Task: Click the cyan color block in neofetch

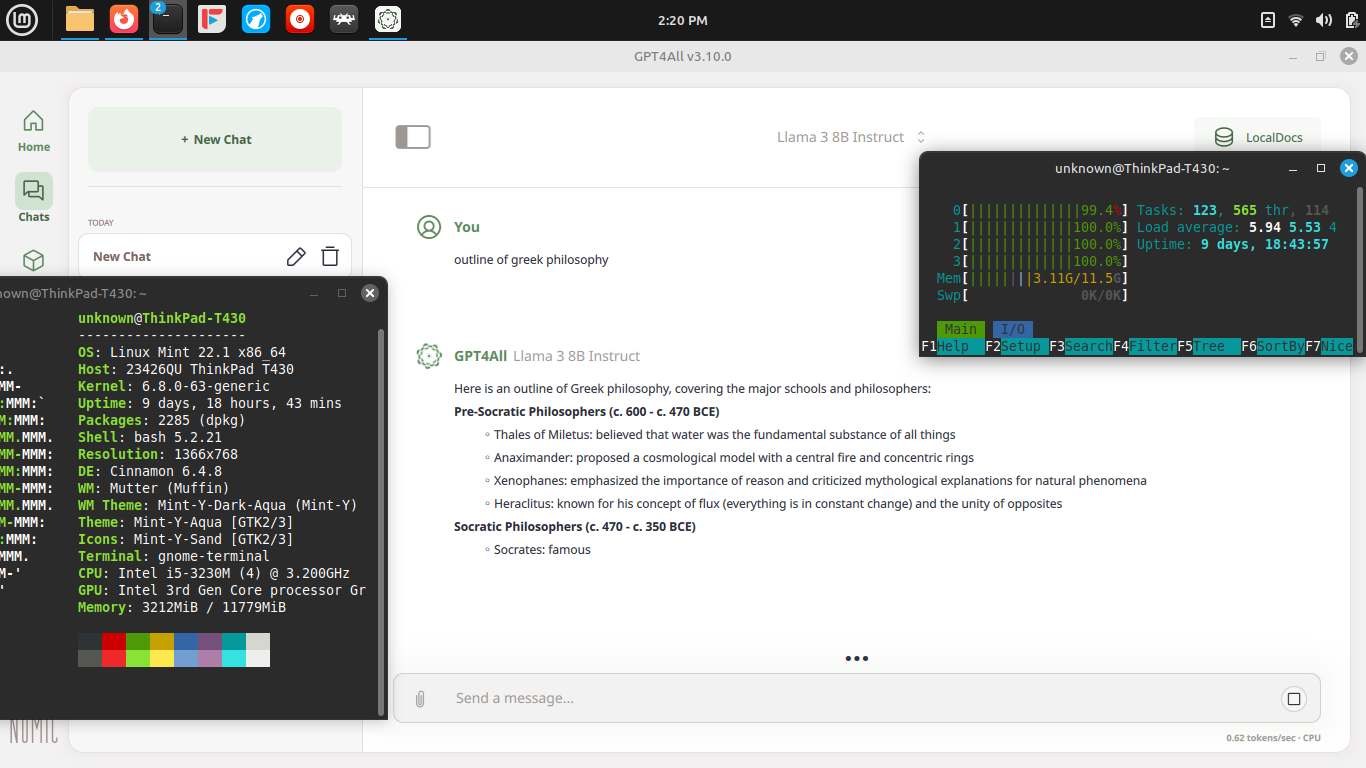Action: pyautogui.click(x=234, y=650)
